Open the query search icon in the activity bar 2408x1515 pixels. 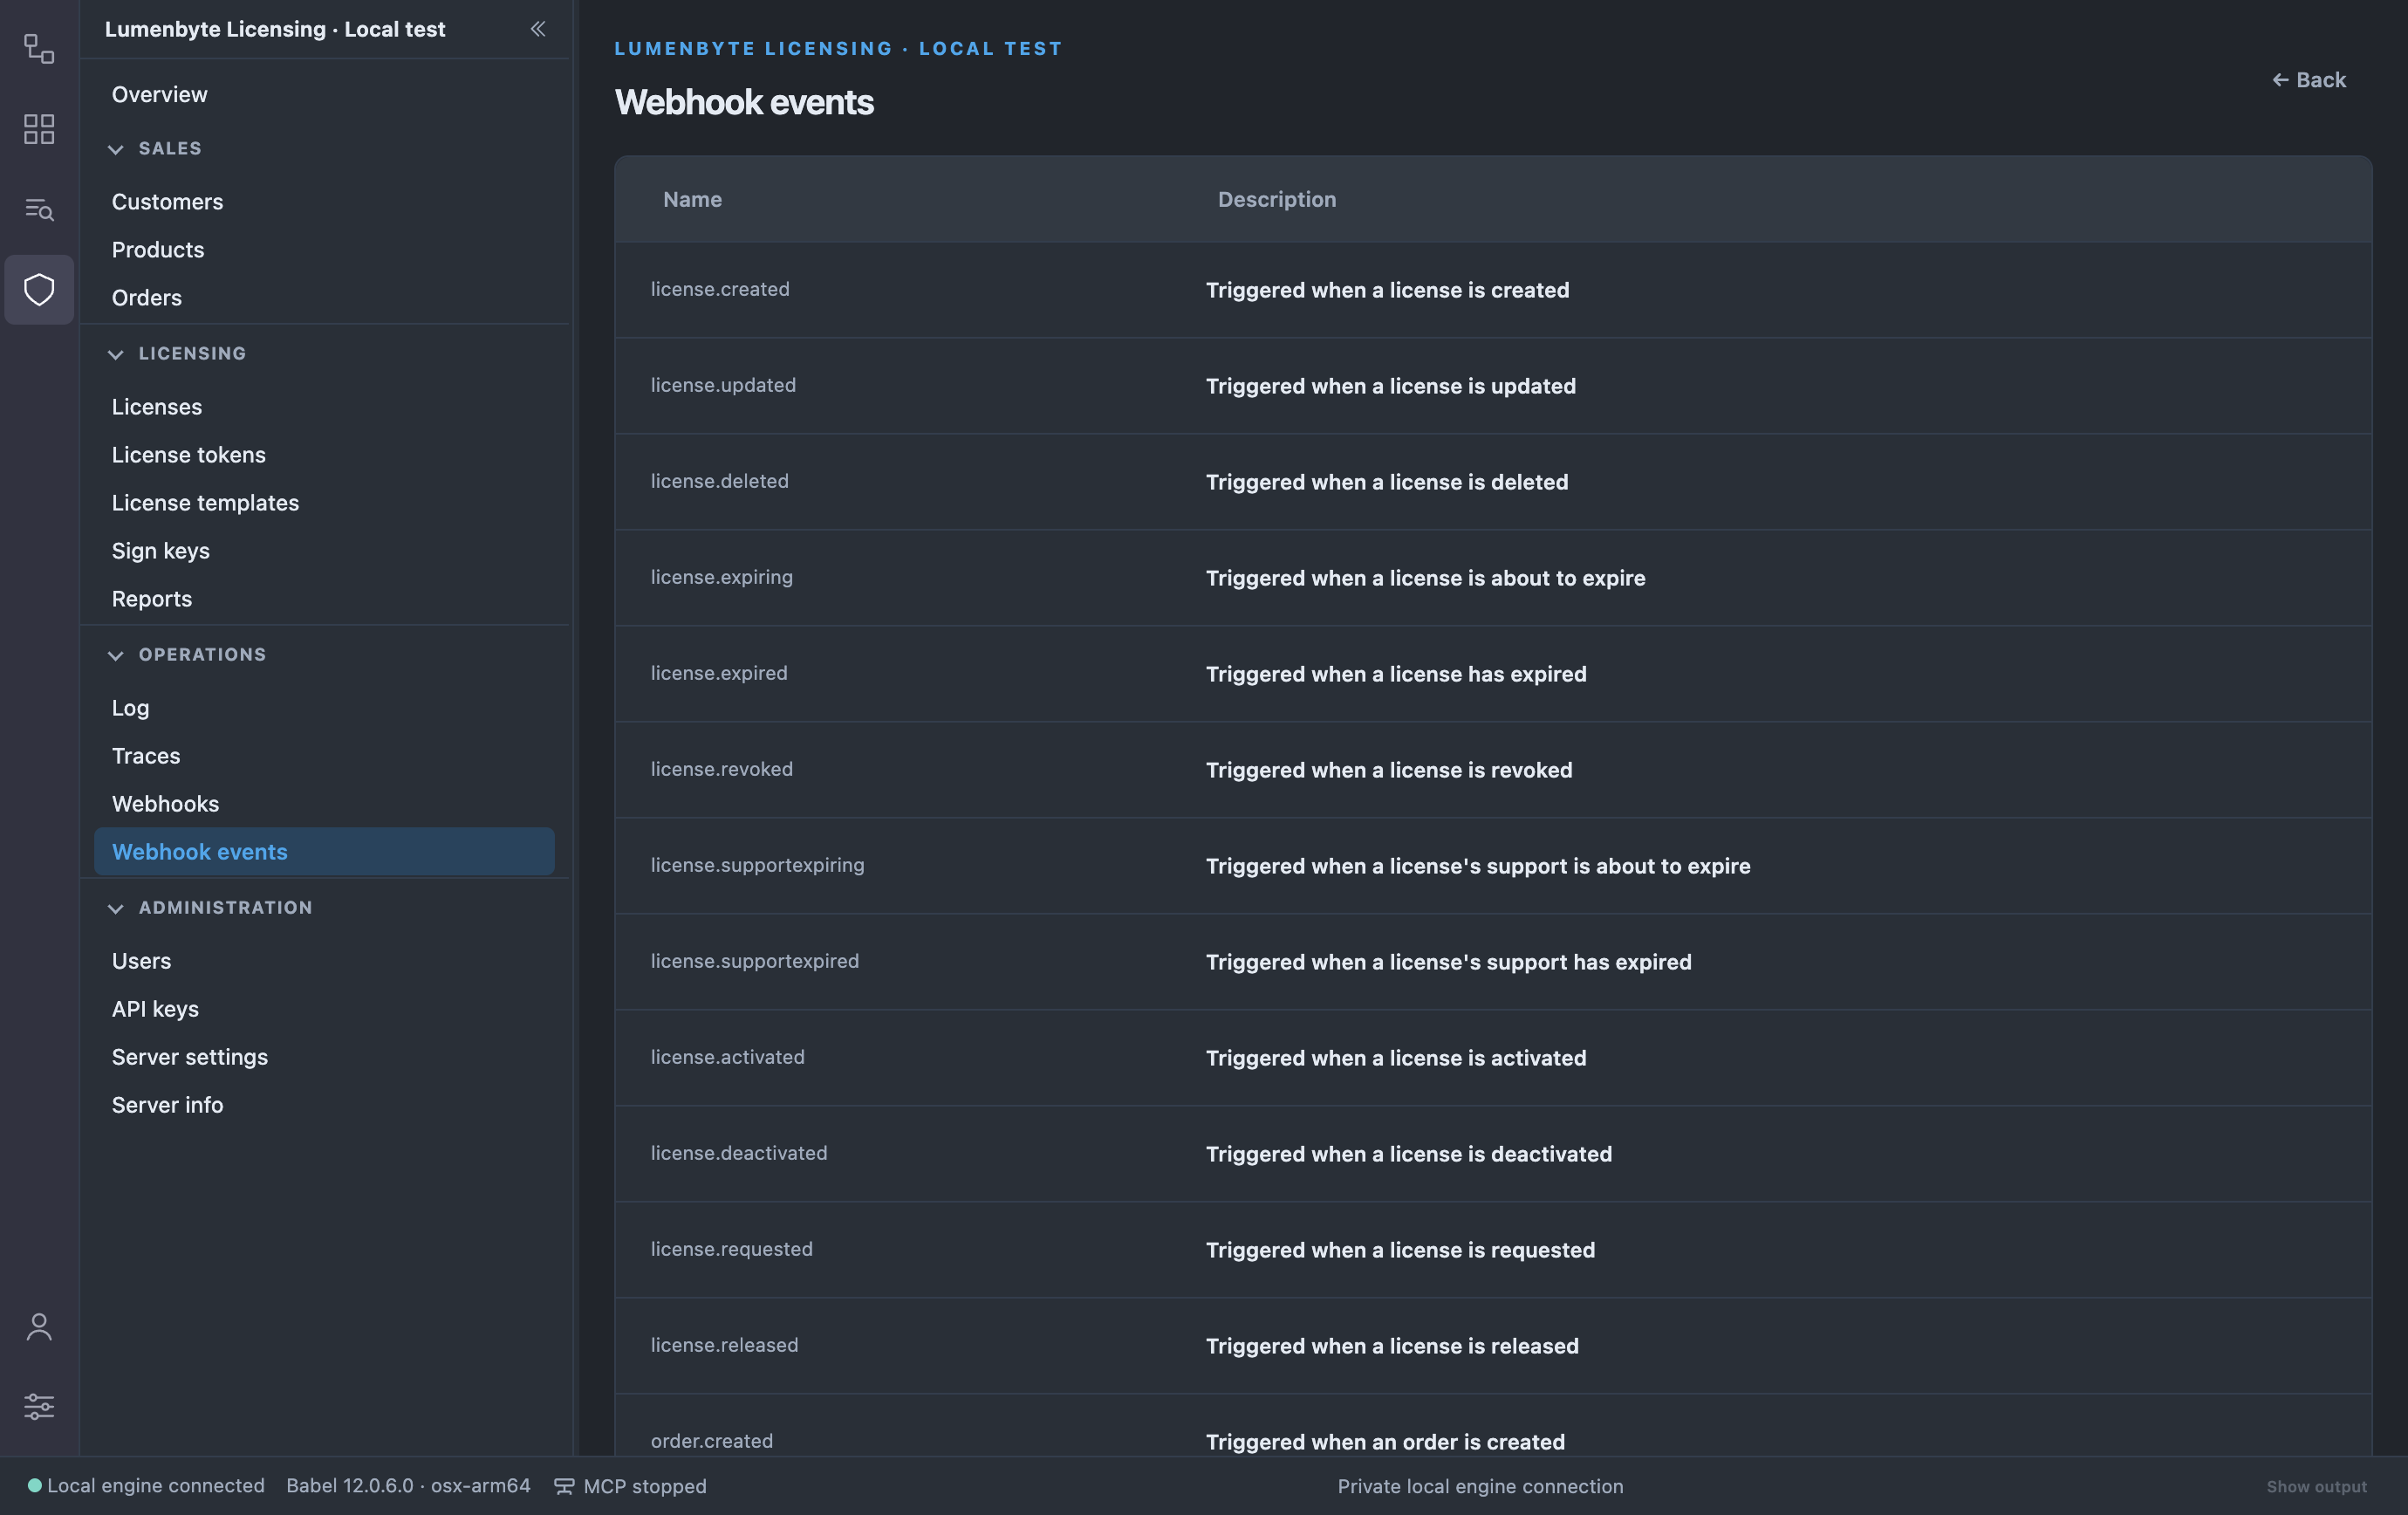pos(39,209)
